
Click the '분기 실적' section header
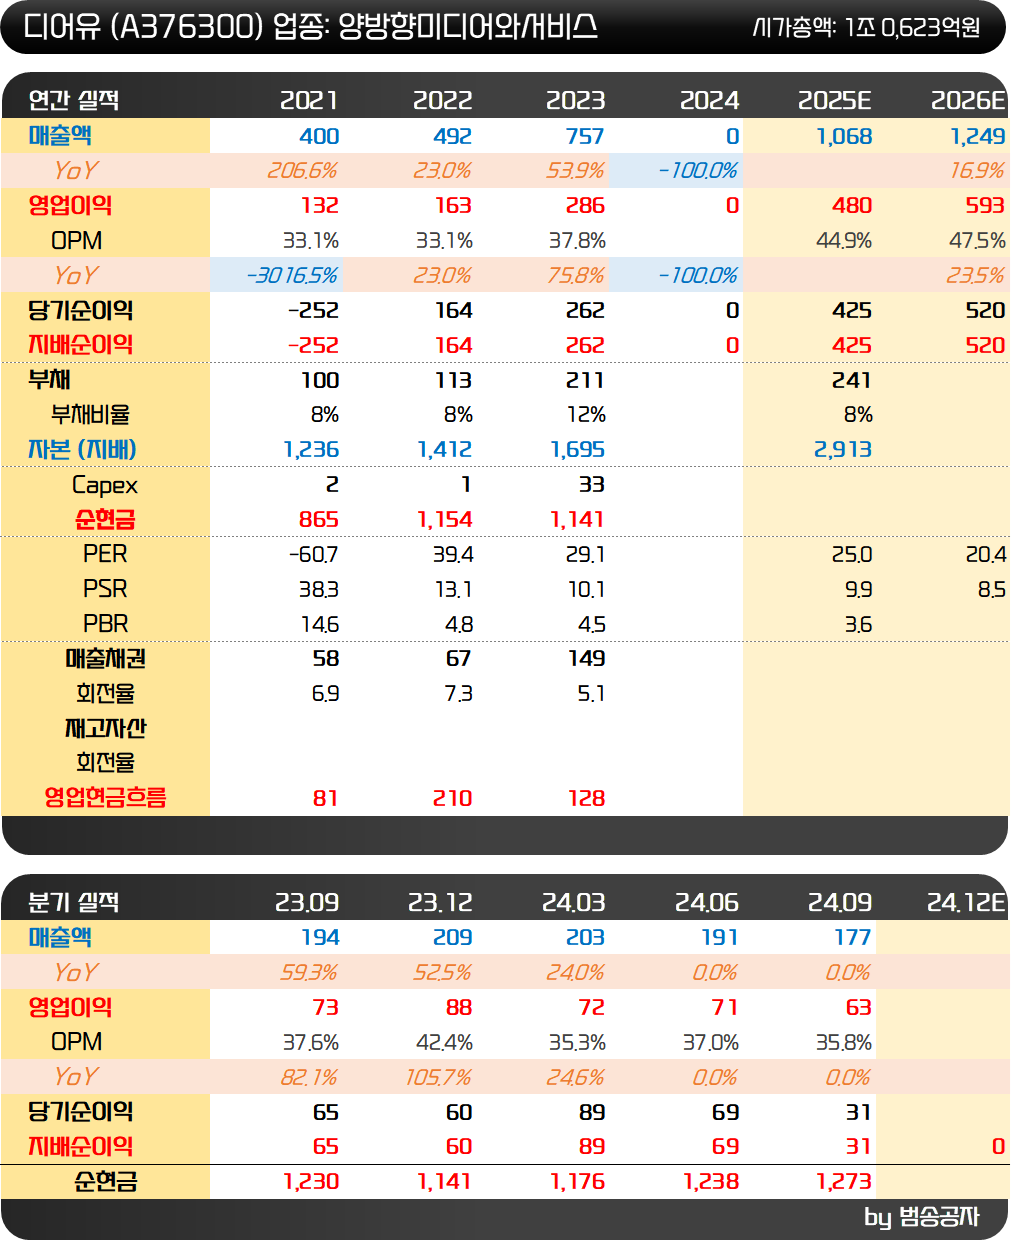(x=73, y=902)
